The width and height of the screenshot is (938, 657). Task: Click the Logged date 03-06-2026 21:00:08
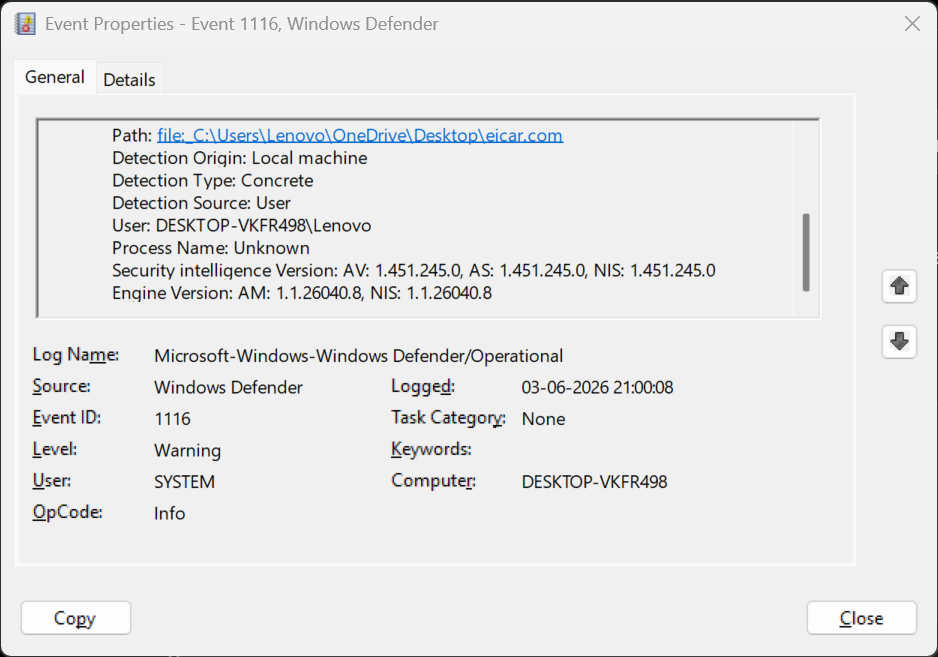(597, 387)
